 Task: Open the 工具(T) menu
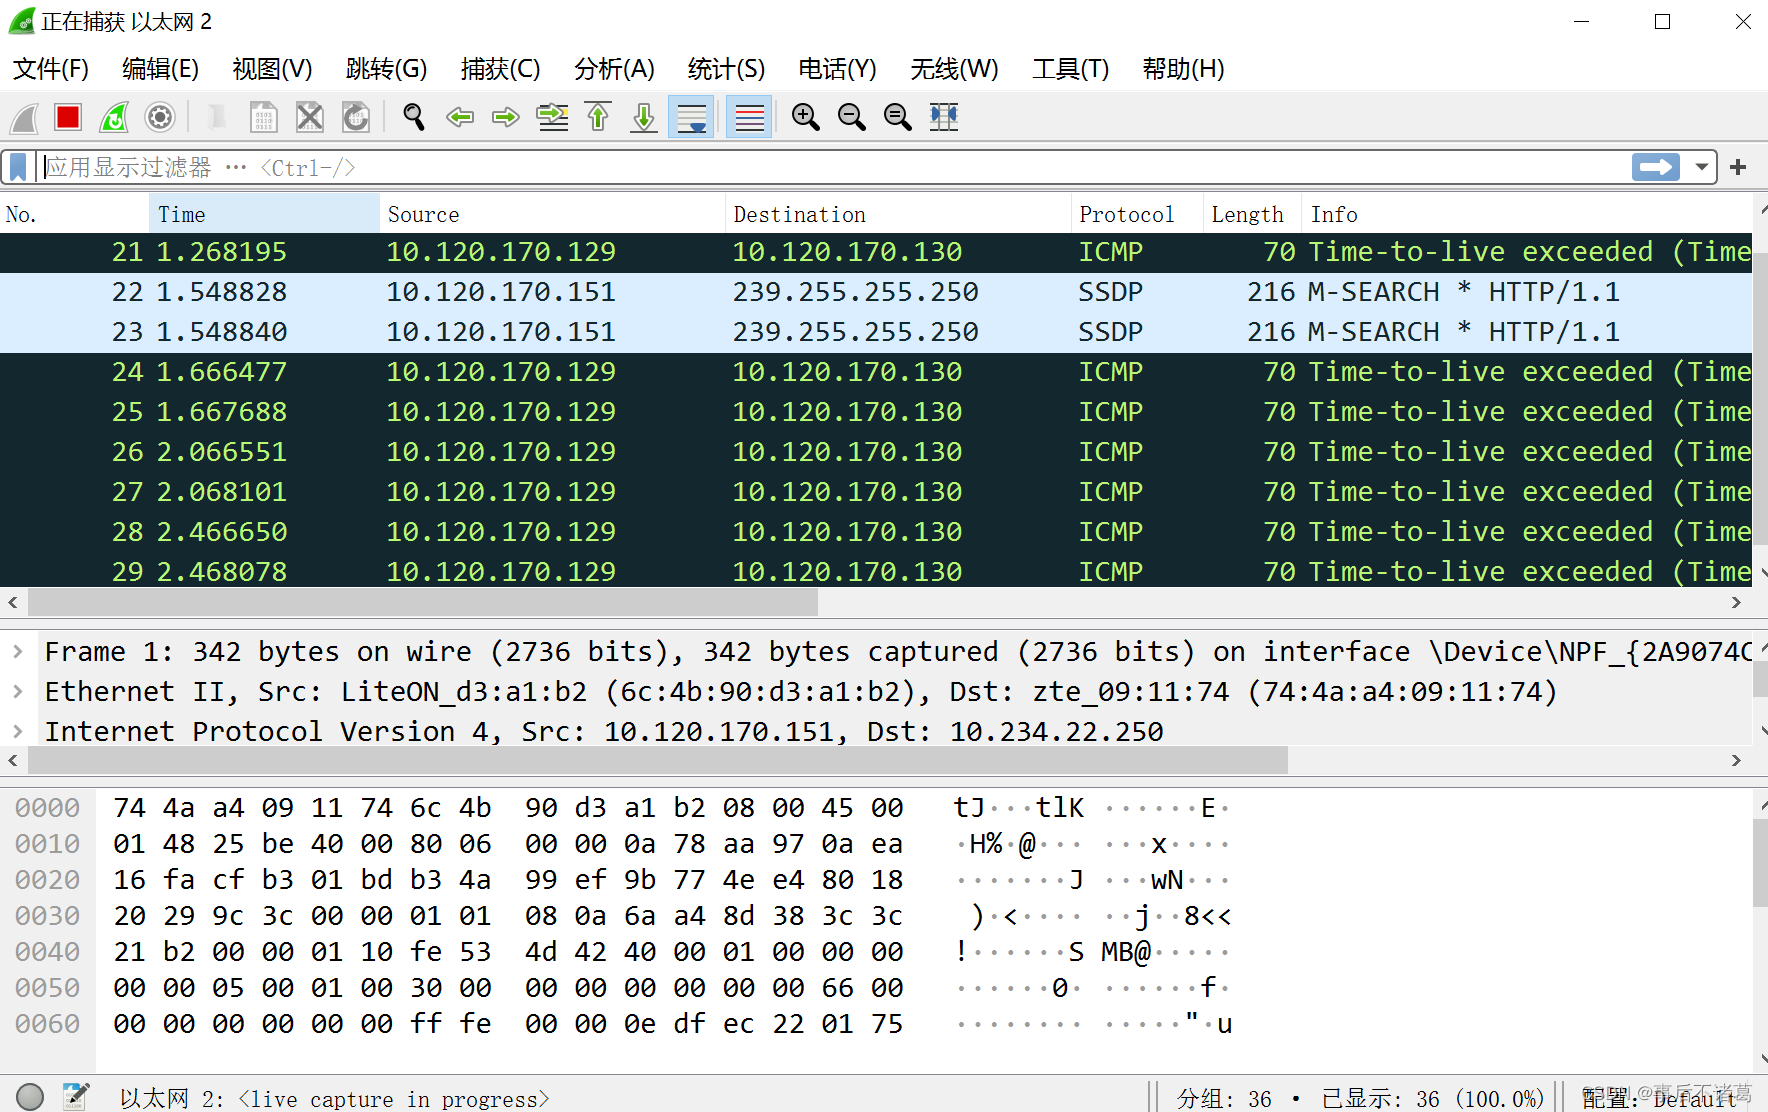(1071, 69)
